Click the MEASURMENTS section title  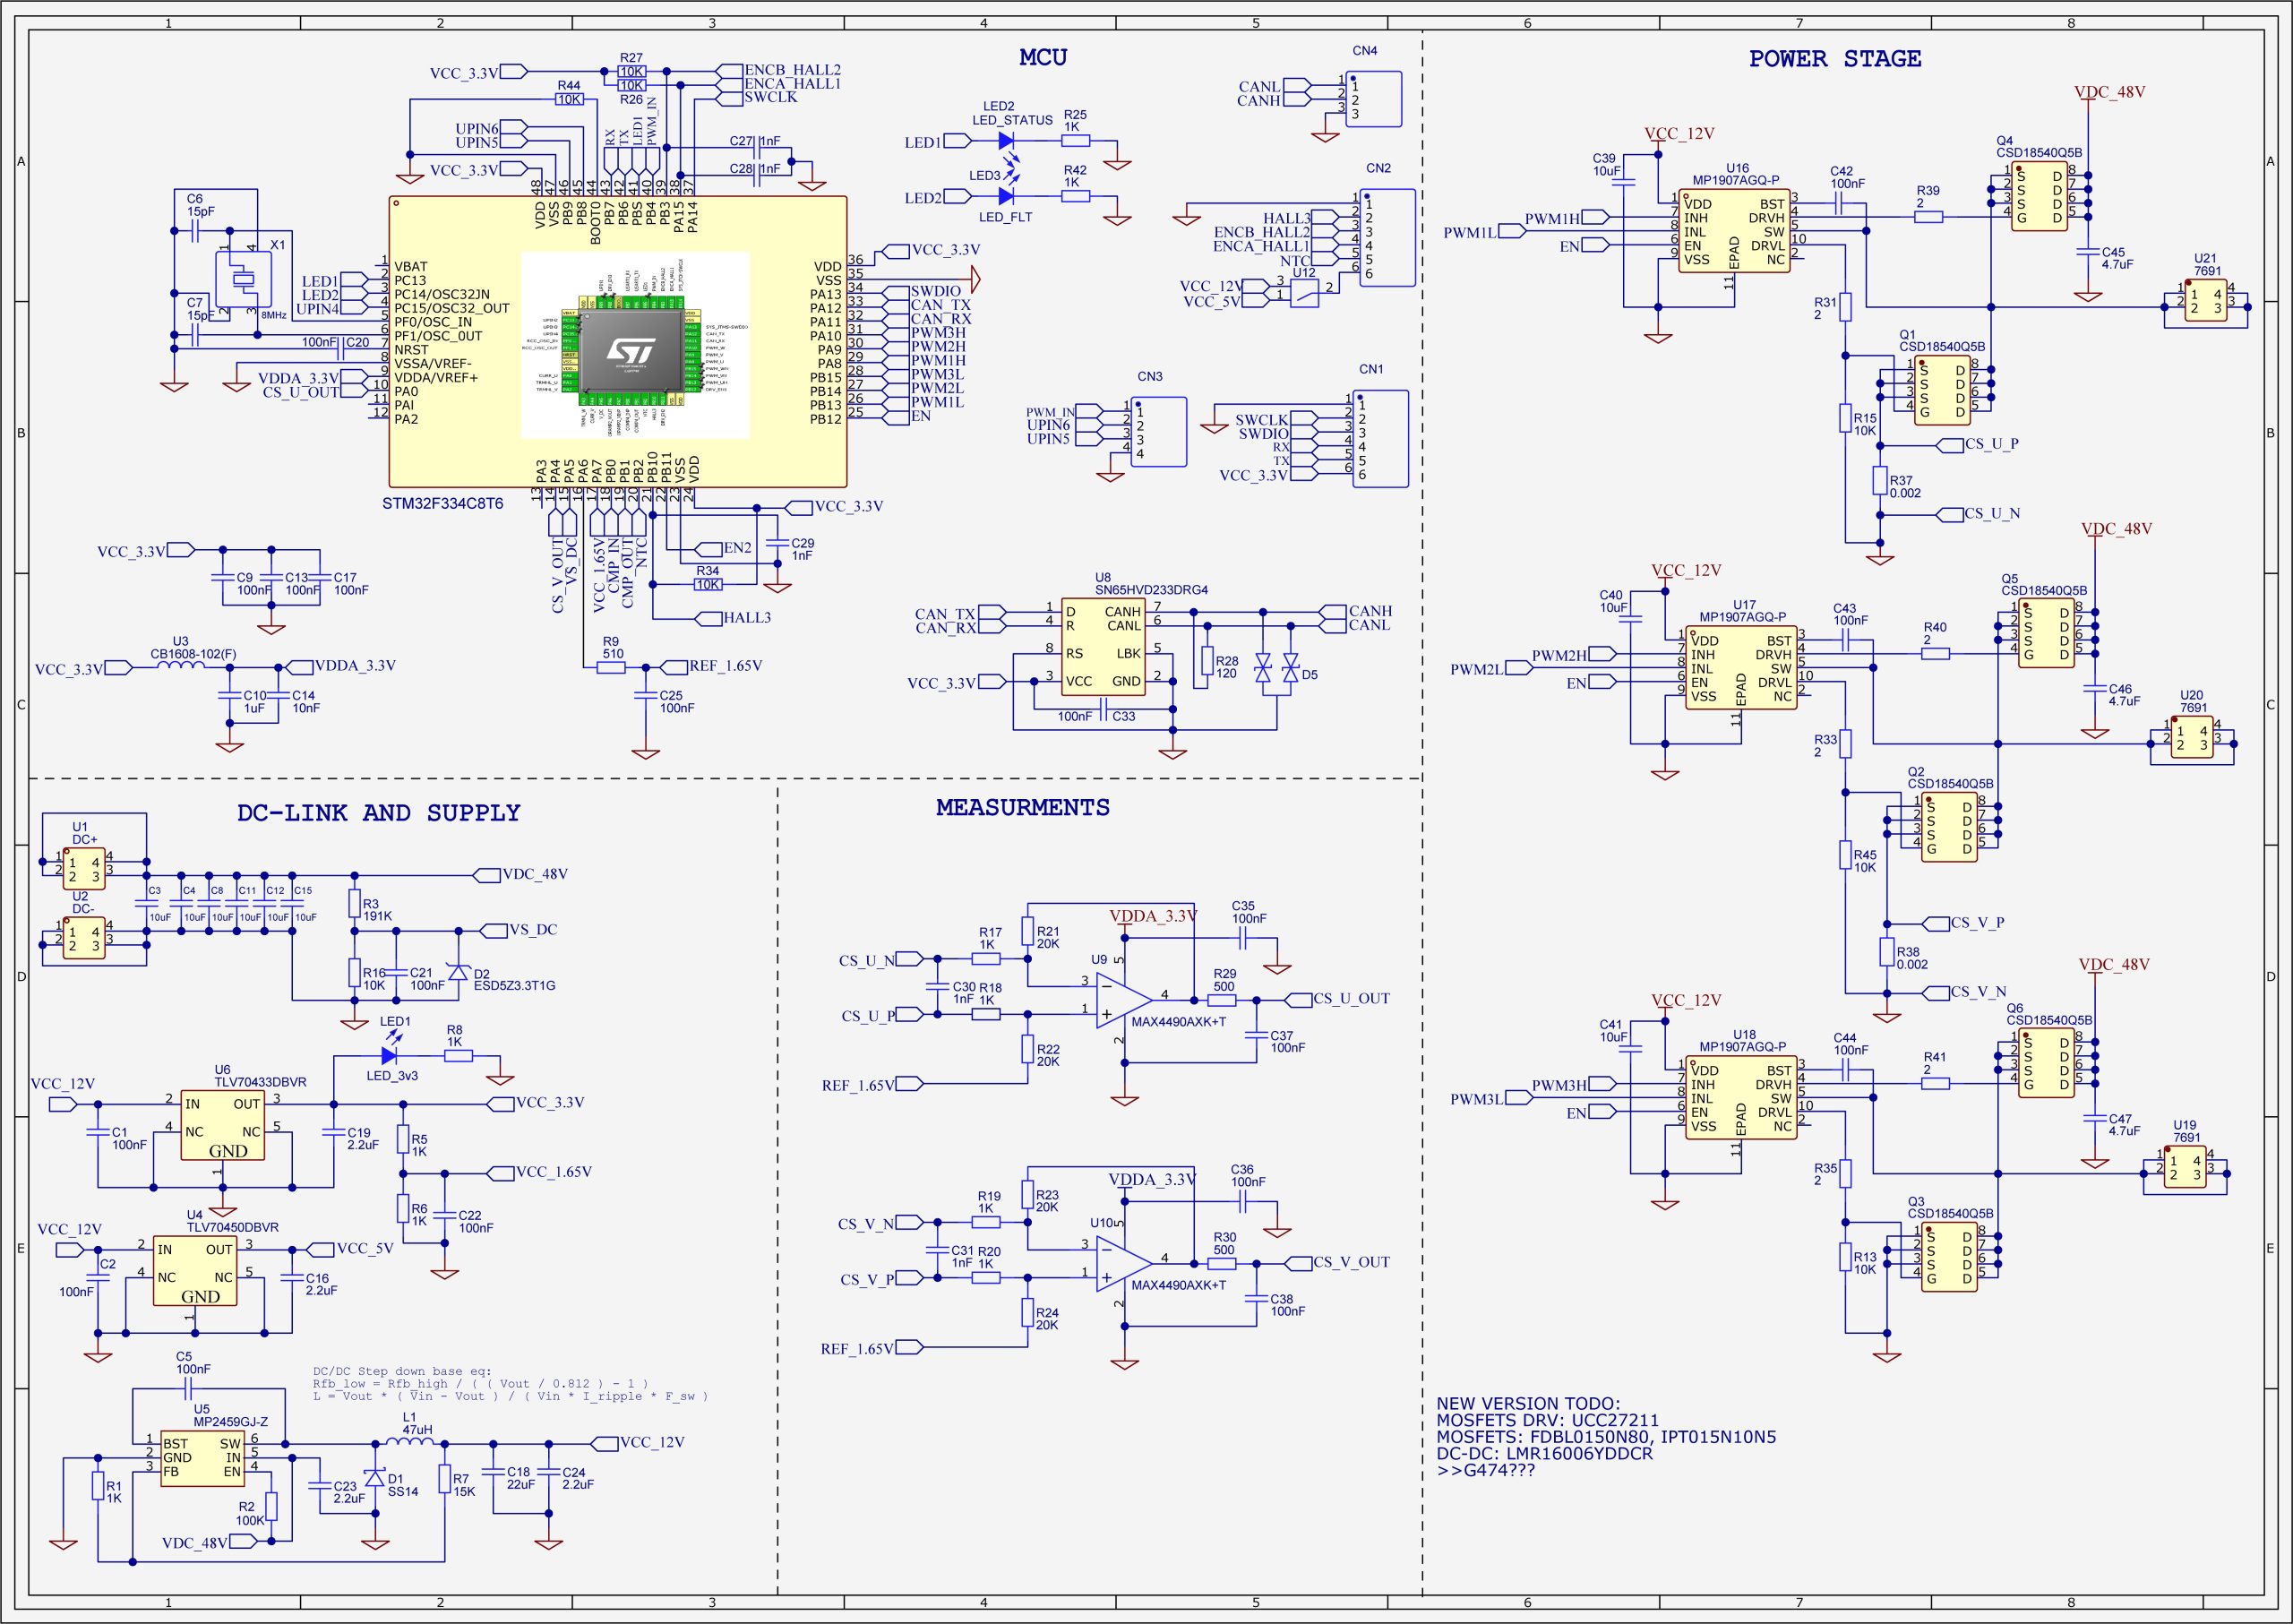coord(1023,807)
